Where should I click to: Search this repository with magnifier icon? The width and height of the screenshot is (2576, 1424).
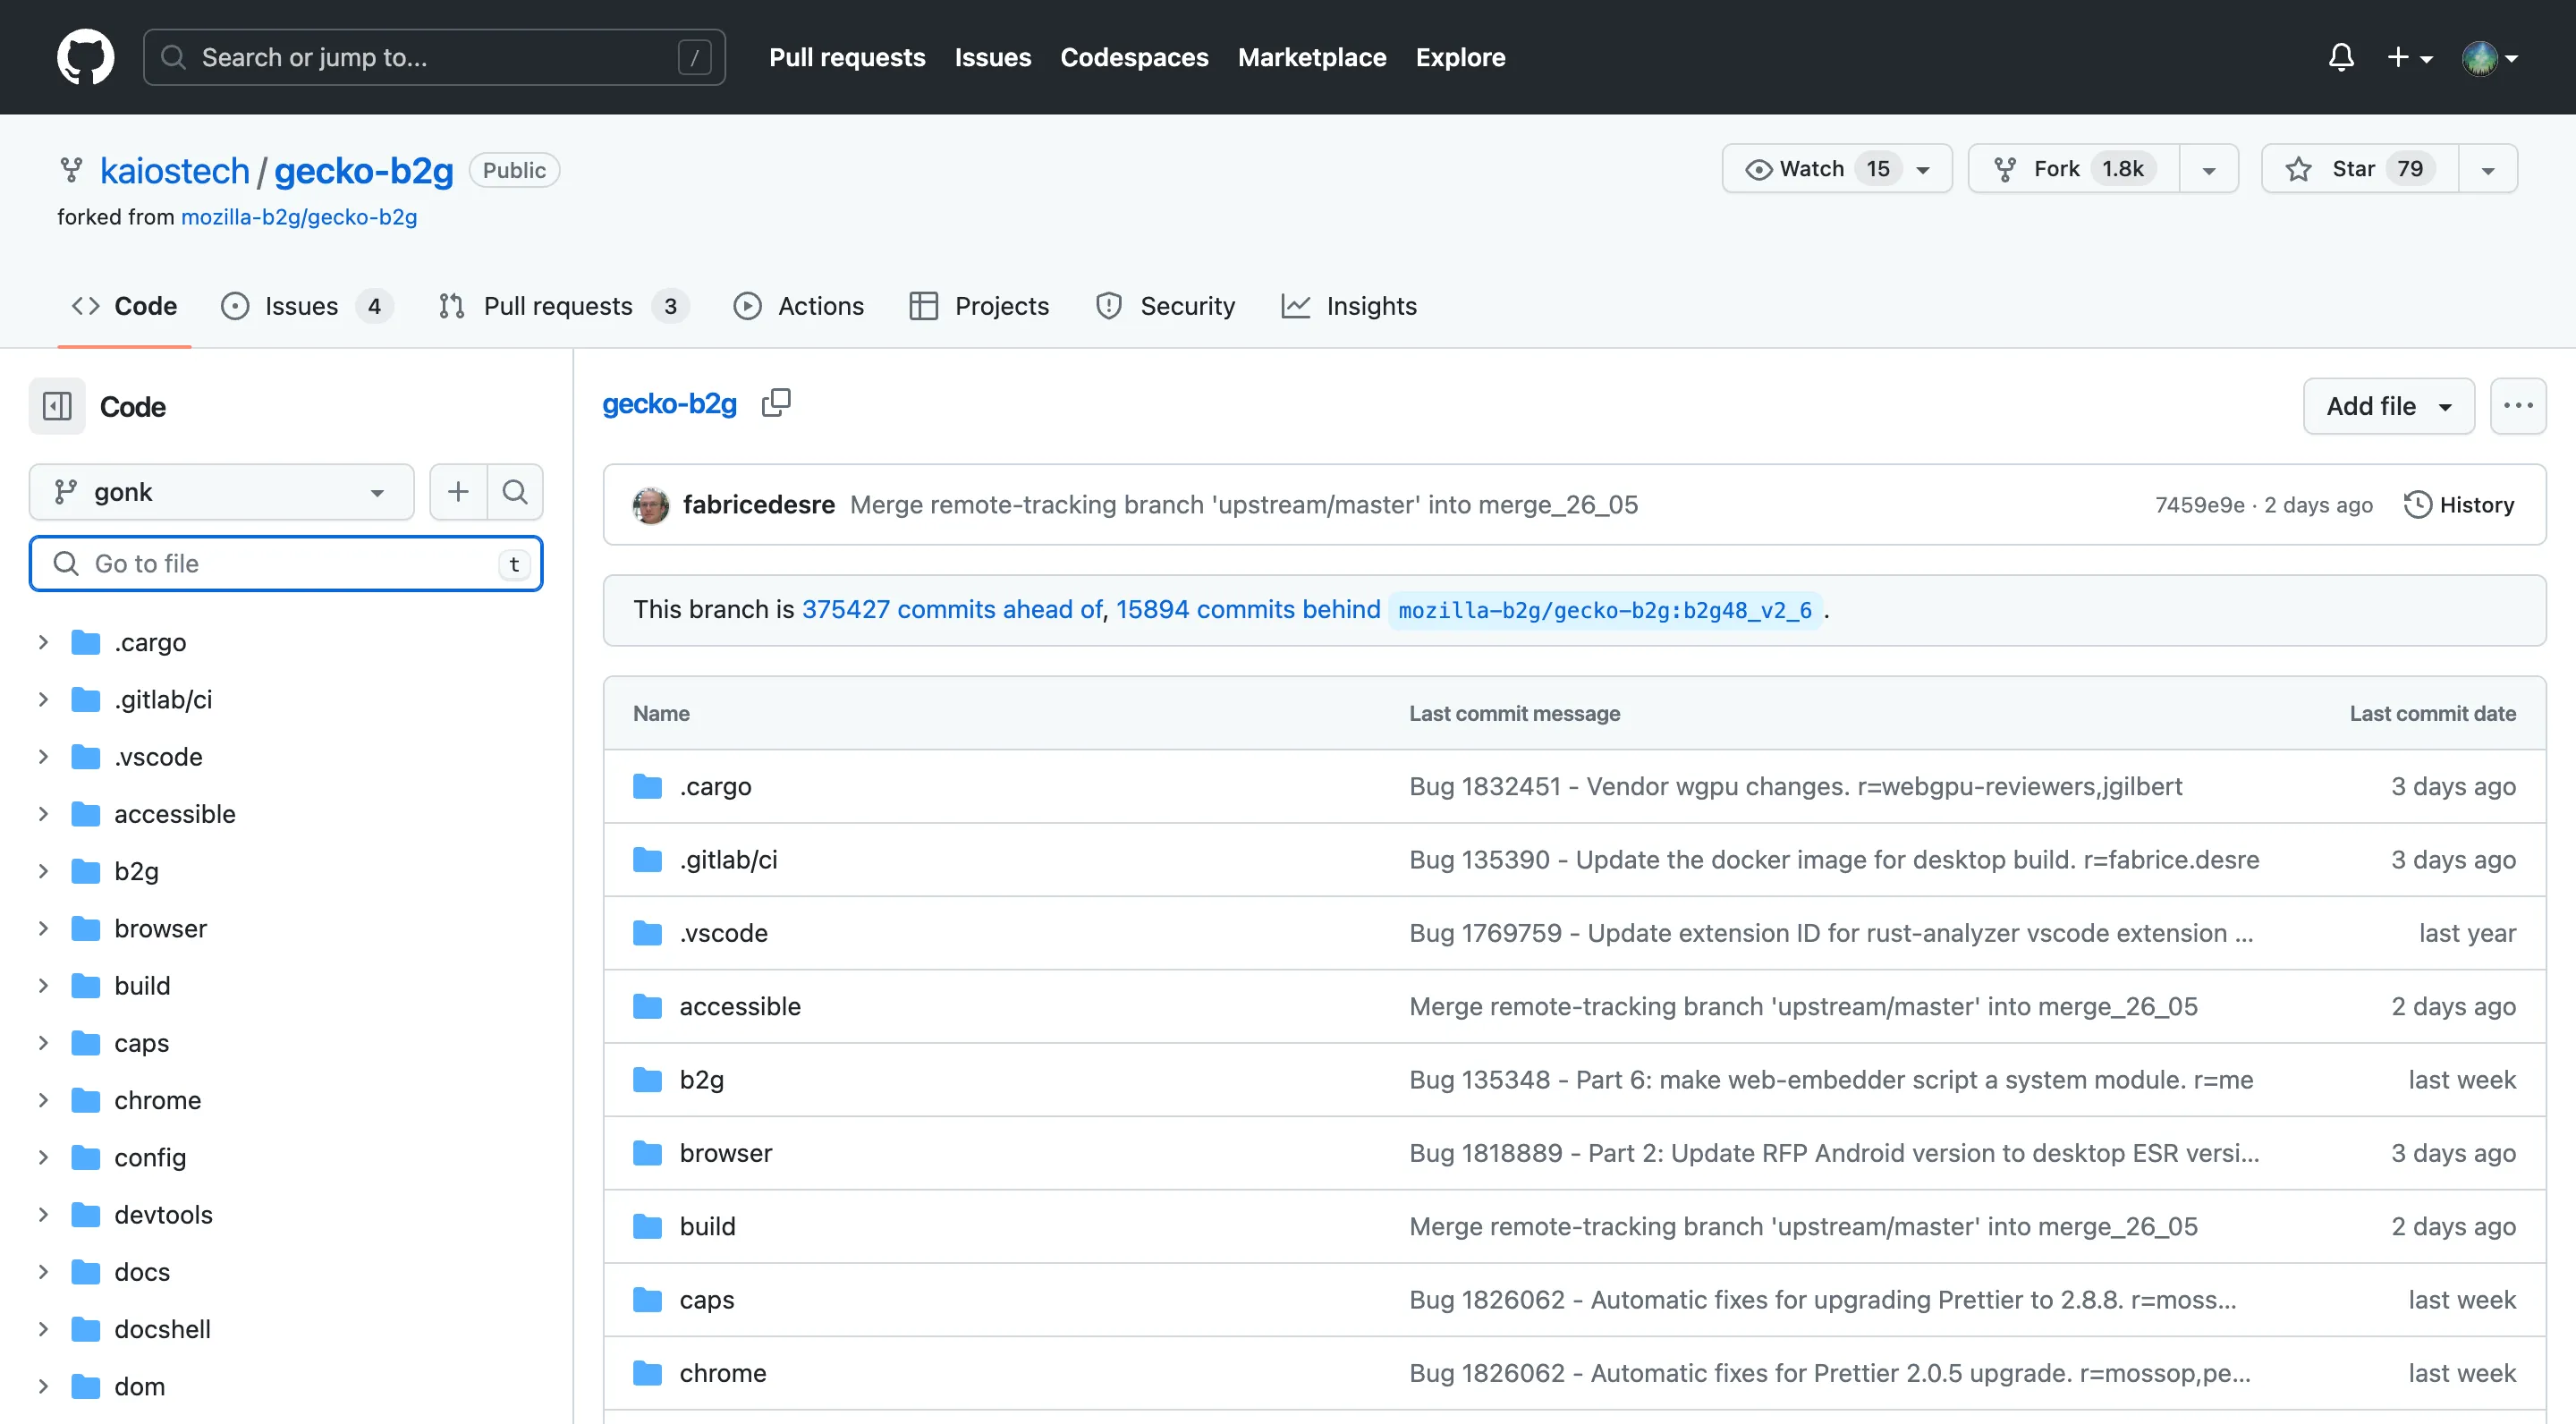515,492
